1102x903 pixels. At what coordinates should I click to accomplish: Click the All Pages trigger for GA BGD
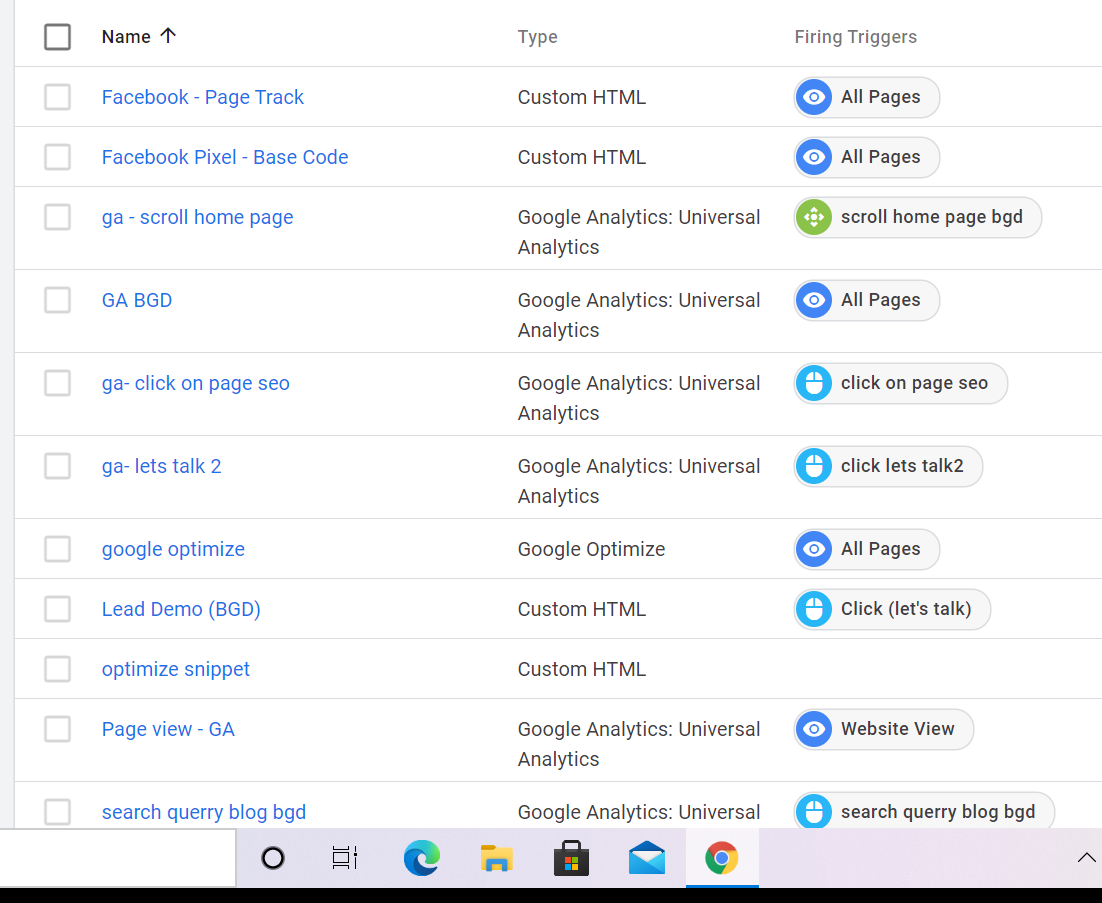pos(867,300)
